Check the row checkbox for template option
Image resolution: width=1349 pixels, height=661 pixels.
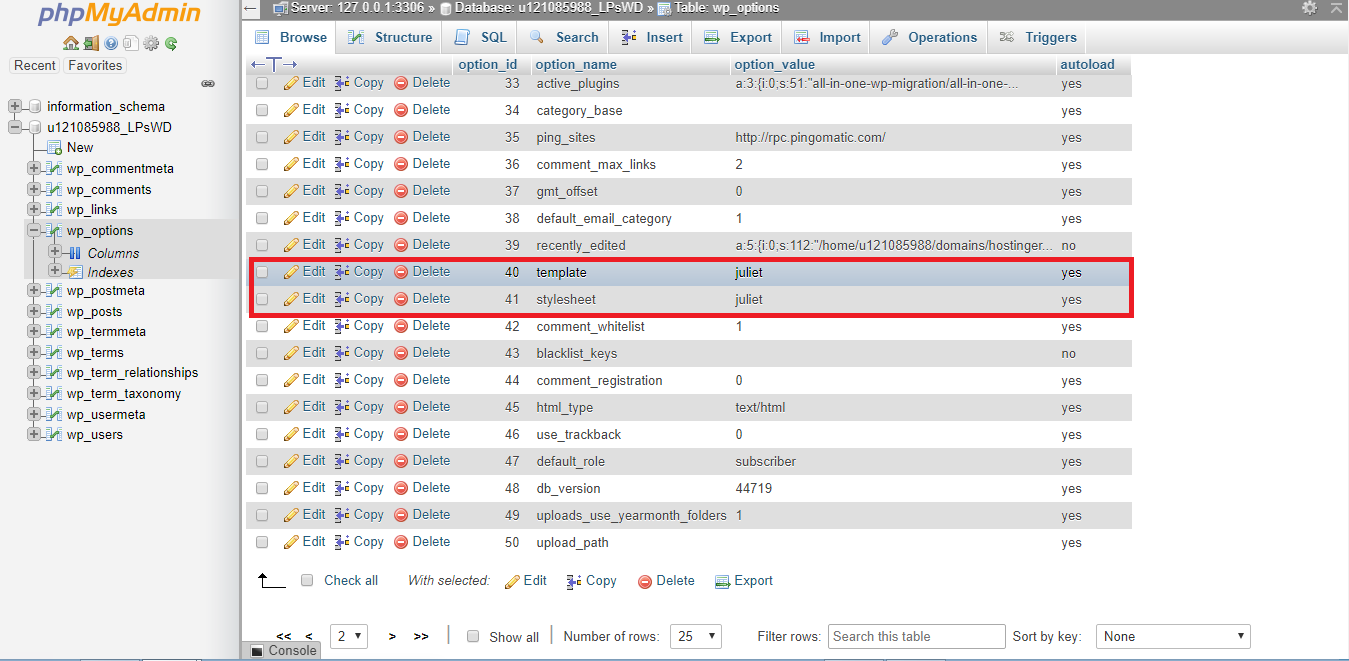[262, 271]
